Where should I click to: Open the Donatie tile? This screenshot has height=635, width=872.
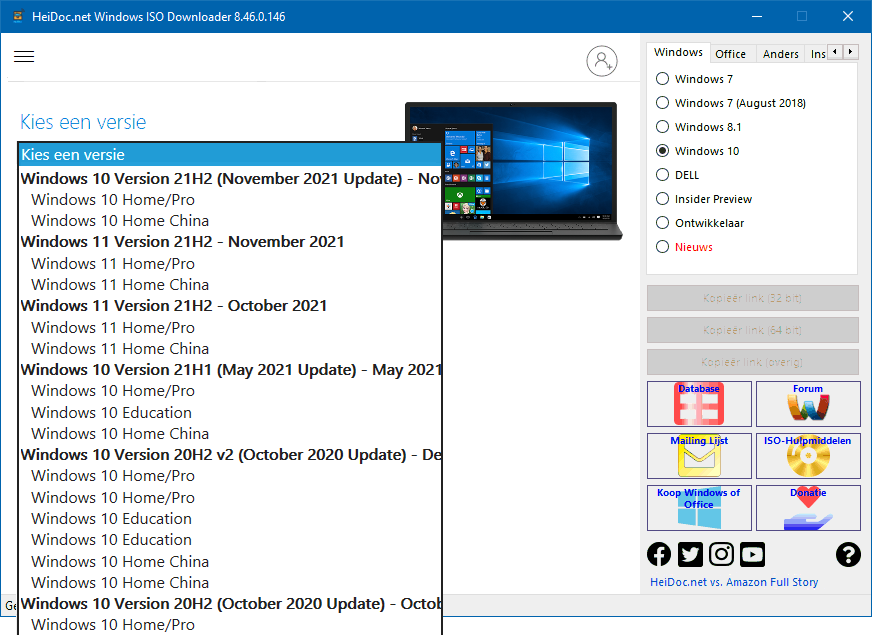[808, 508]
